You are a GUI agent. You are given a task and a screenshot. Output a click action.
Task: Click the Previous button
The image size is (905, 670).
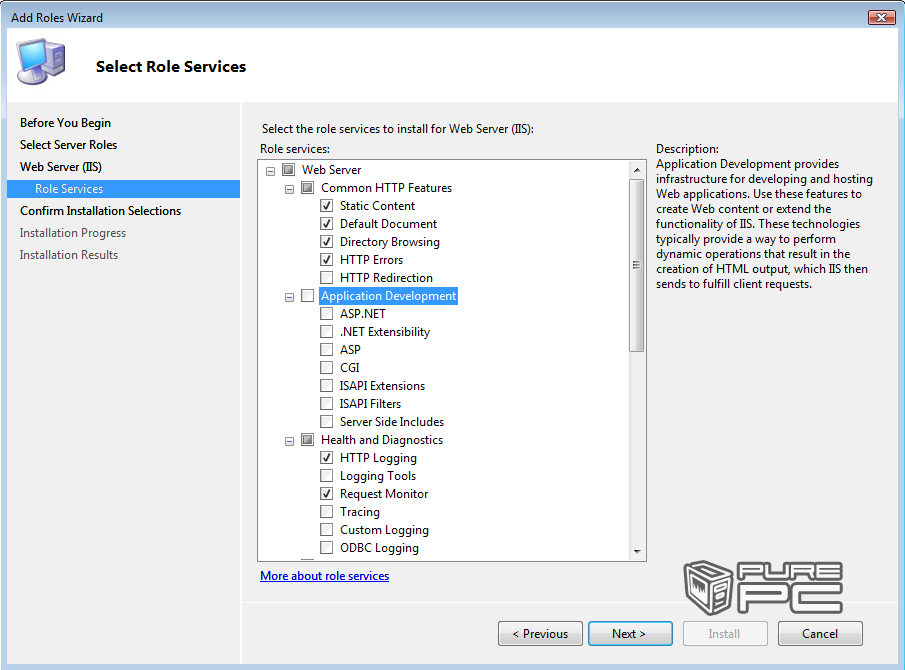(x=540, y=634)
